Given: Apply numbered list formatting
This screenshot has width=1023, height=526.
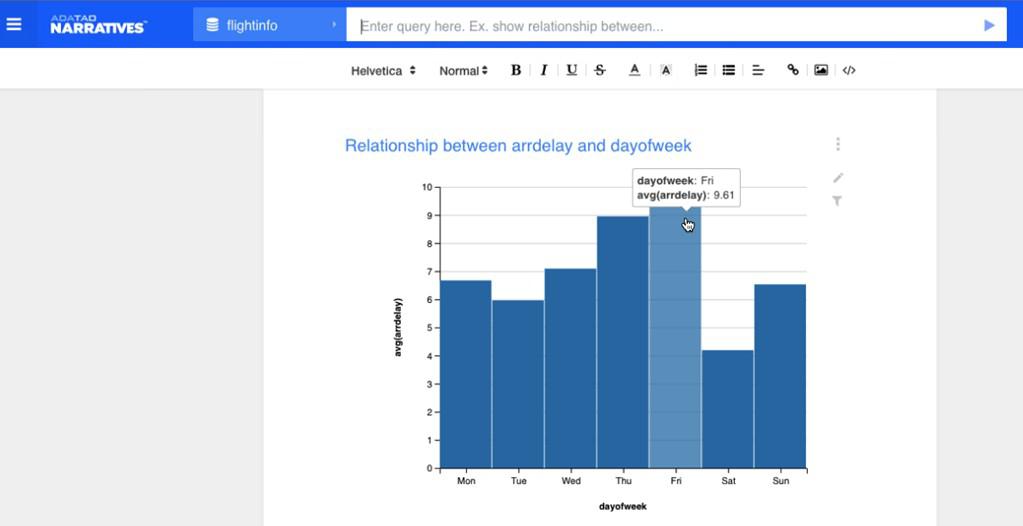Looking at the screenshot, I should [701, 70].
